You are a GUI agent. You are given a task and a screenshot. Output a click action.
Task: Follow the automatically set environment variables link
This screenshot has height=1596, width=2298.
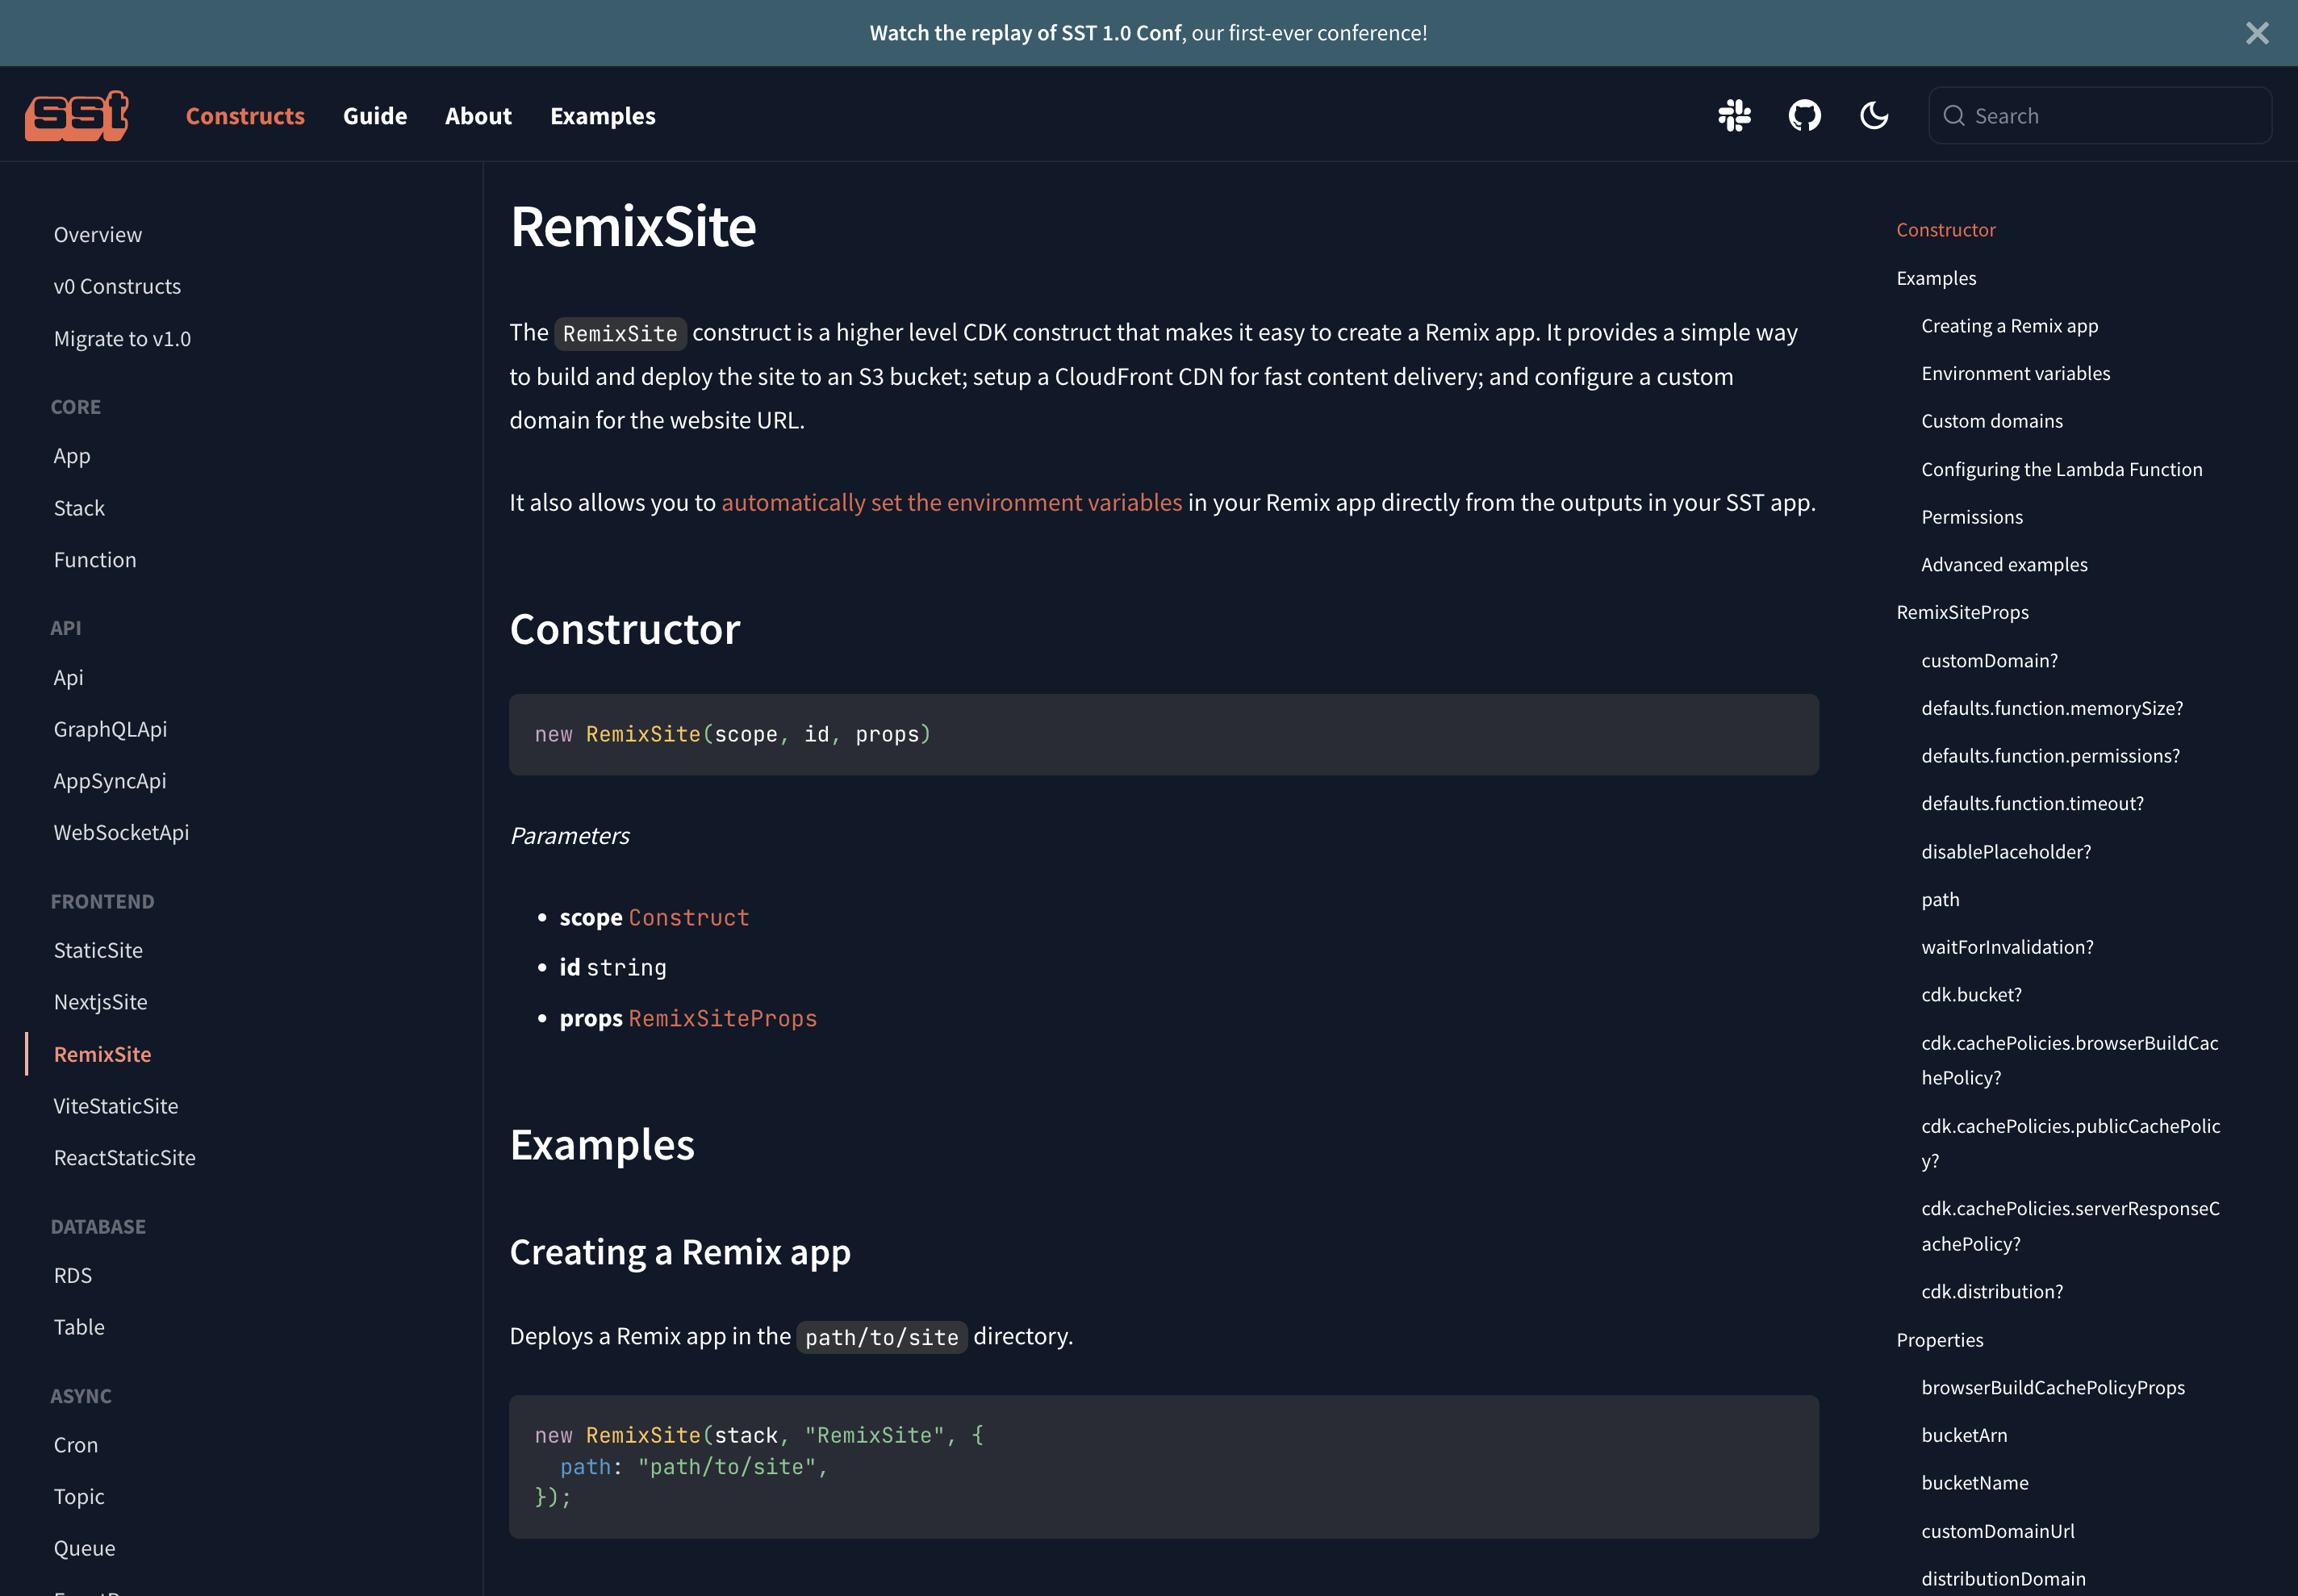(x=951, y=502)
